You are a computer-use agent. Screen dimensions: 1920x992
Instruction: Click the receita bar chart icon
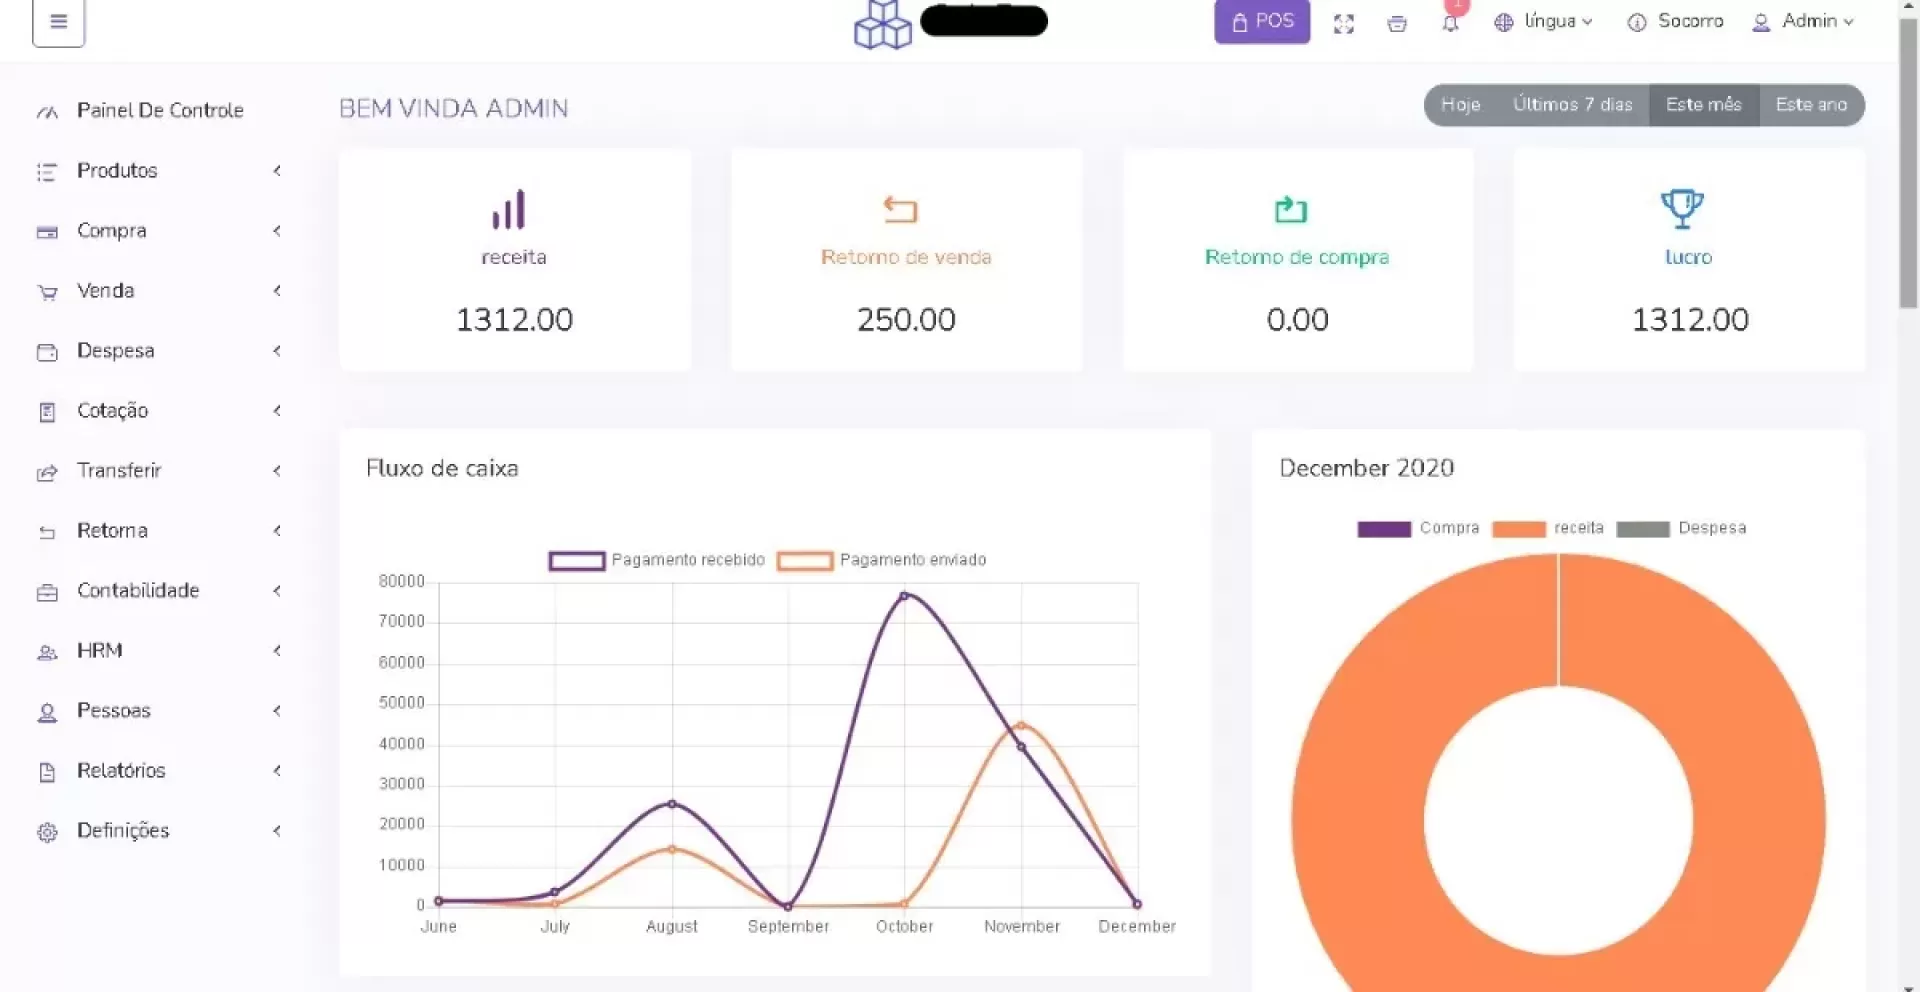click(x=509, y=210)
